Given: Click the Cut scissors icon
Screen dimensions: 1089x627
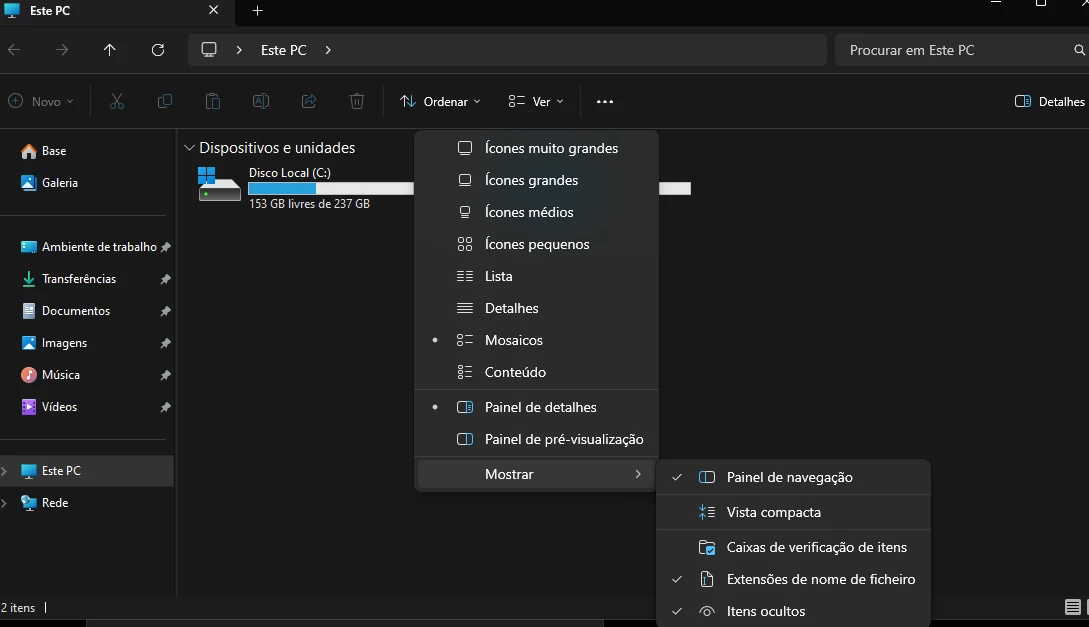Looking at the screenshot, I should 117,101.
